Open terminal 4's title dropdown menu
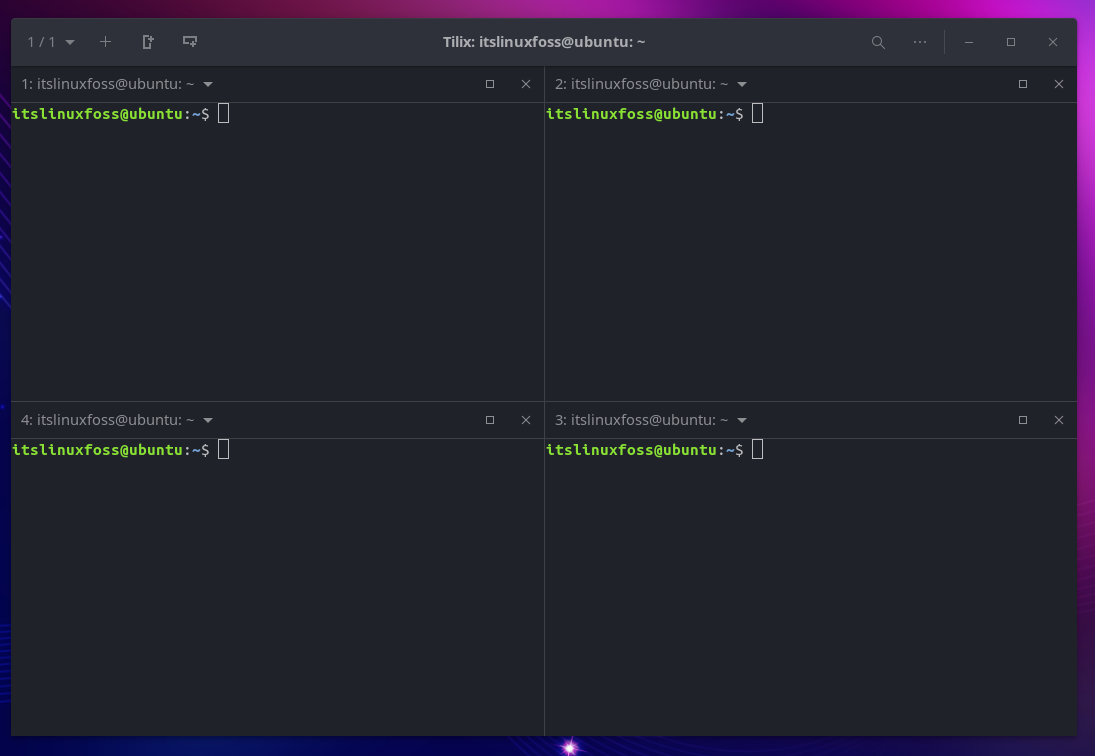The image size is (1095, 756). pos(208,420)
